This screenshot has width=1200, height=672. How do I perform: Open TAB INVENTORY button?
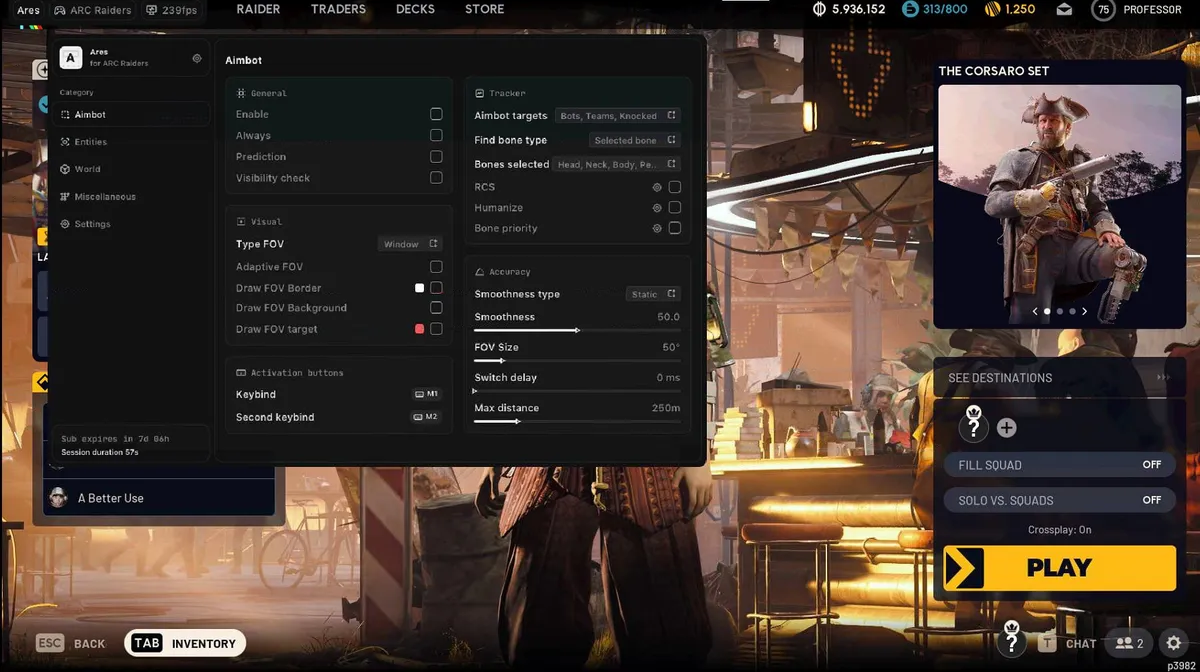click(185, 643)
